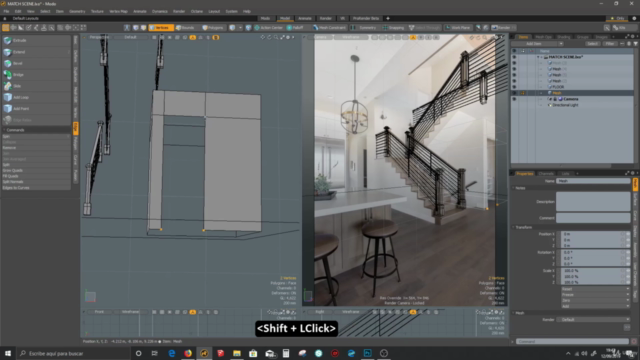
Task: Open the Windows Start menu
Action: pos(8,353)
